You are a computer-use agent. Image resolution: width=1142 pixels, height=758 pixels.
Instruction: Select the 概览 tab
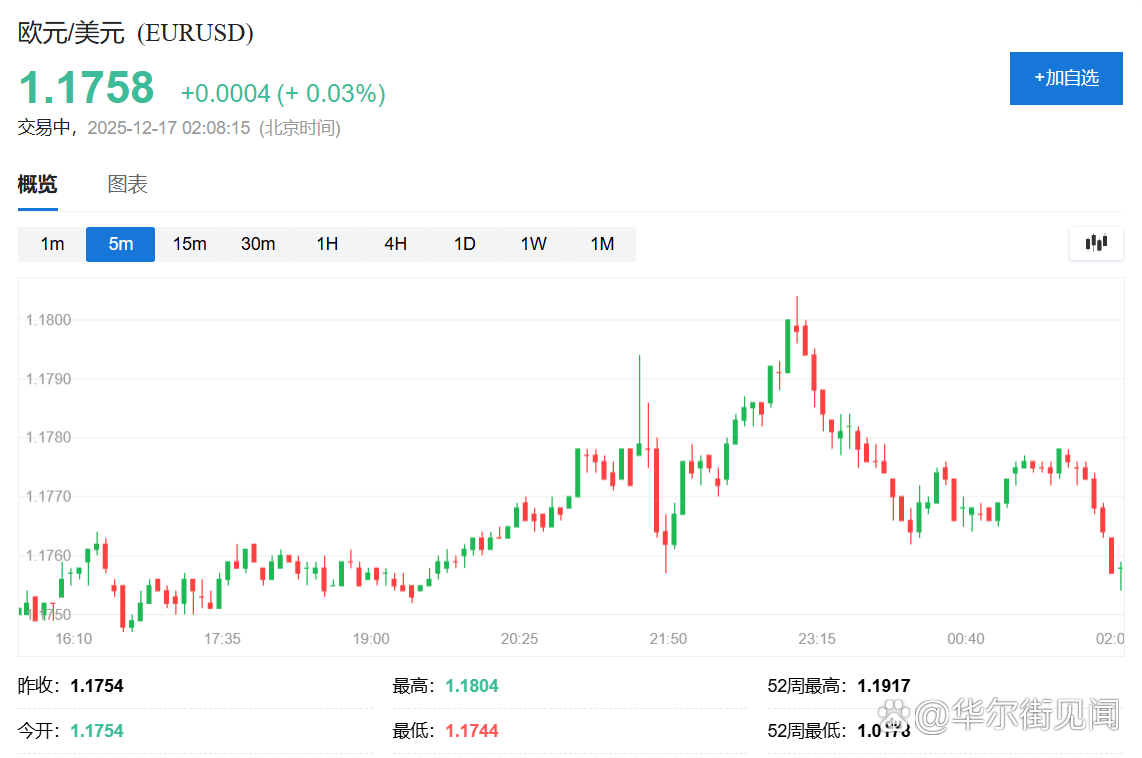(37, 184)
